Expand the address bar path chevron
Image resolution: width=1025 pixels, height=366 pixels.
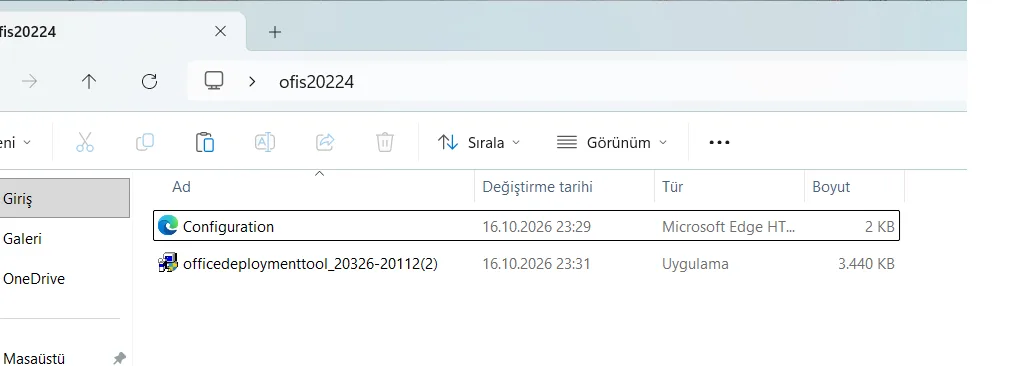tap(252, 82)
